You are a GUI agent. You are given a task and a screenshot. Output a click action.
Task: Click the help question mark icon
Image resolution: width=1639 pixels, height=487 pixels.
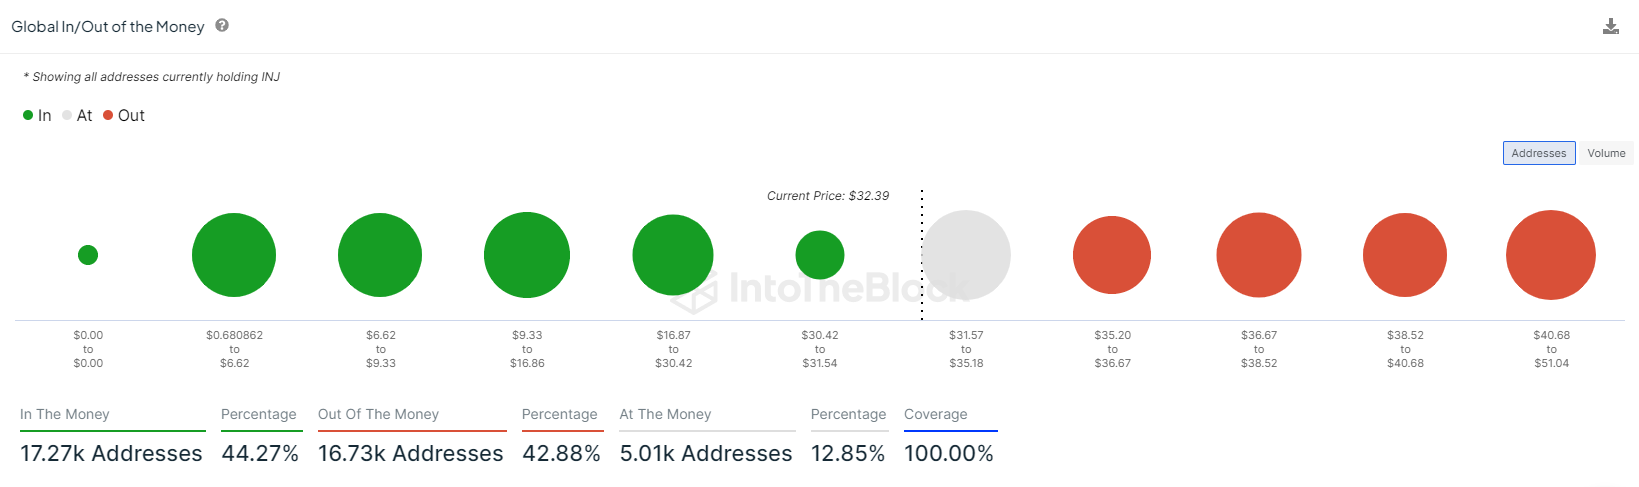tap(222, 26)
